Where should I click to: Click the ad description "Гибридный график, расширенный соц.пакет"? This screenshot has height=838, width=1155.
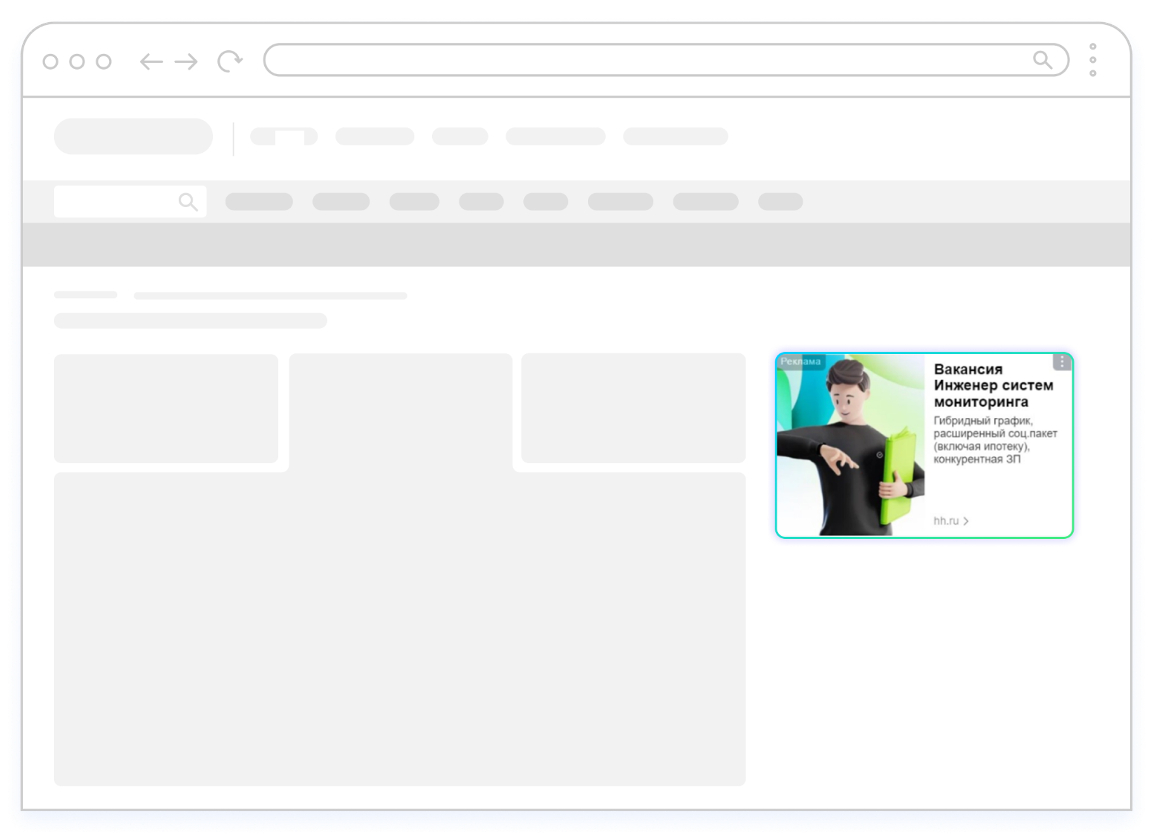[995, 440]
